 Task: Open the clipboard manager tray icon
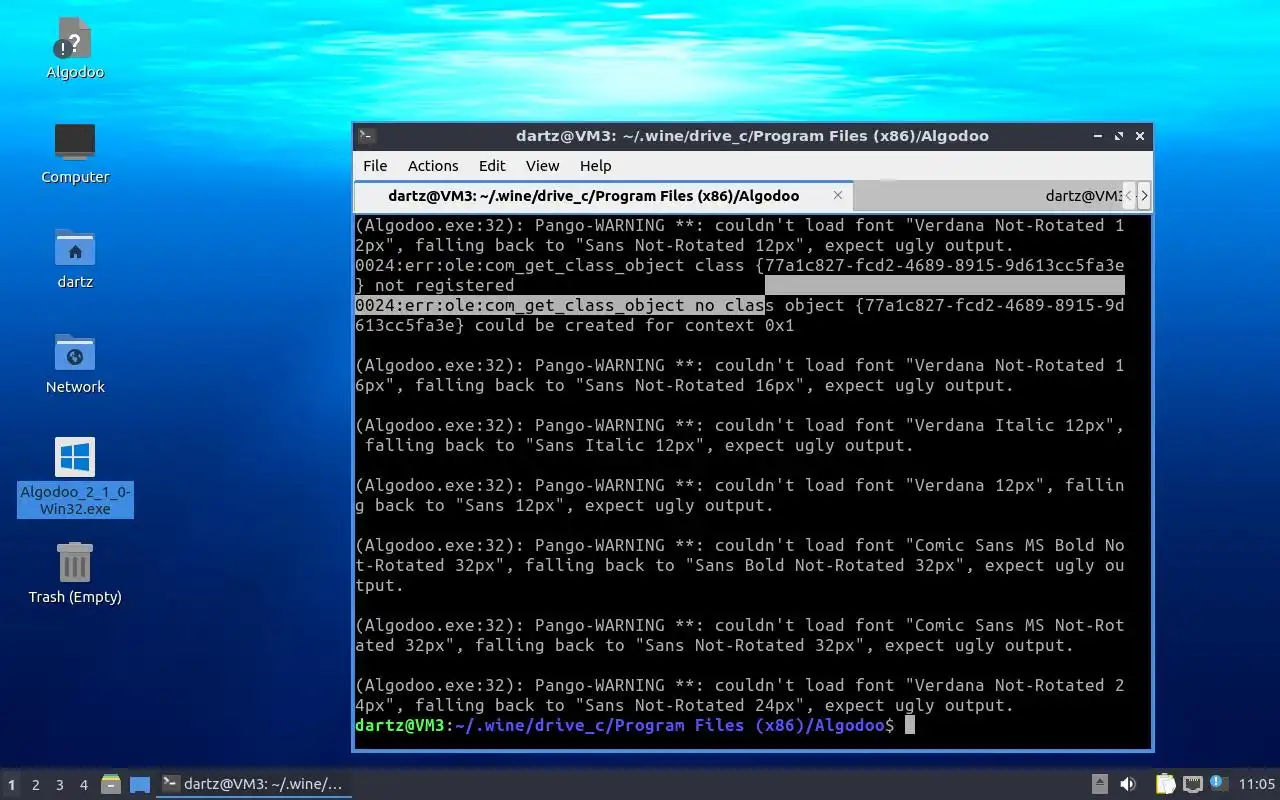[1165, 784]
